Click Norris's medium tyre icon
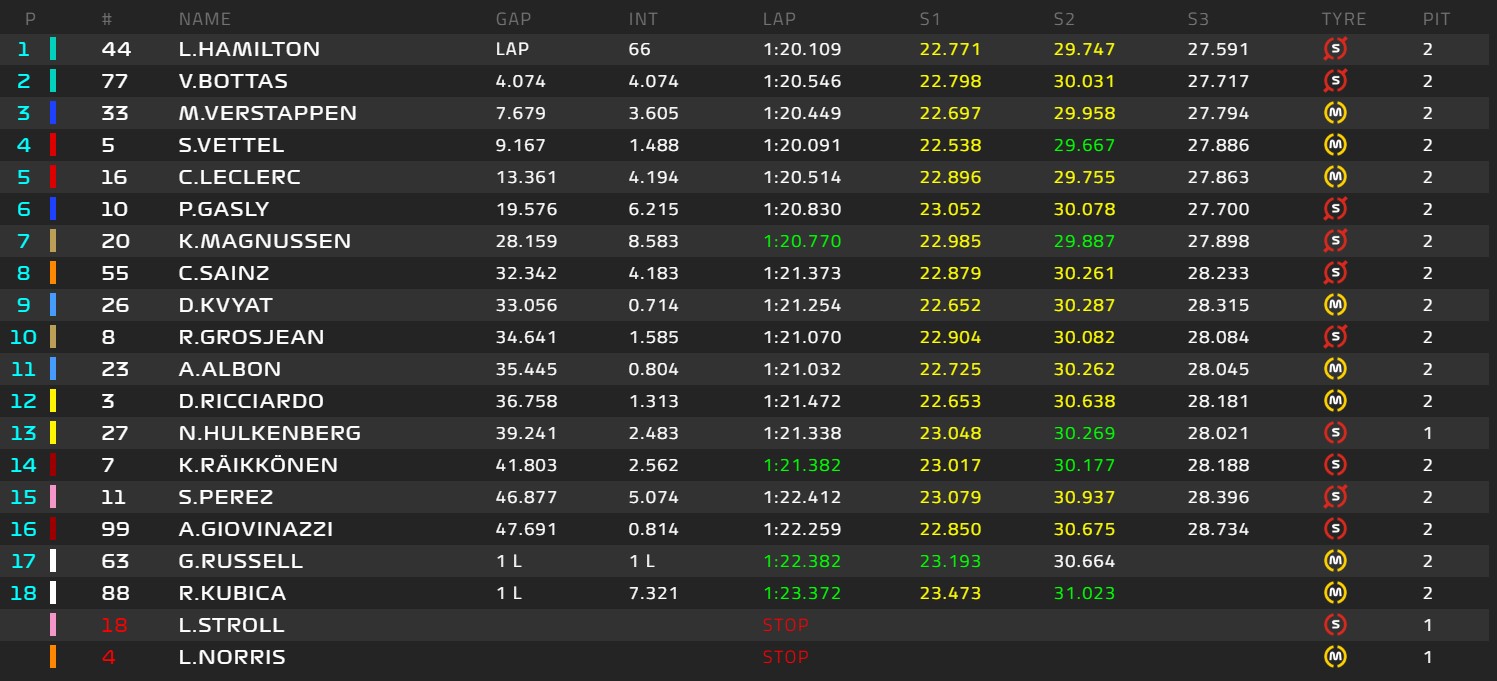 (x=1334, y=657)
